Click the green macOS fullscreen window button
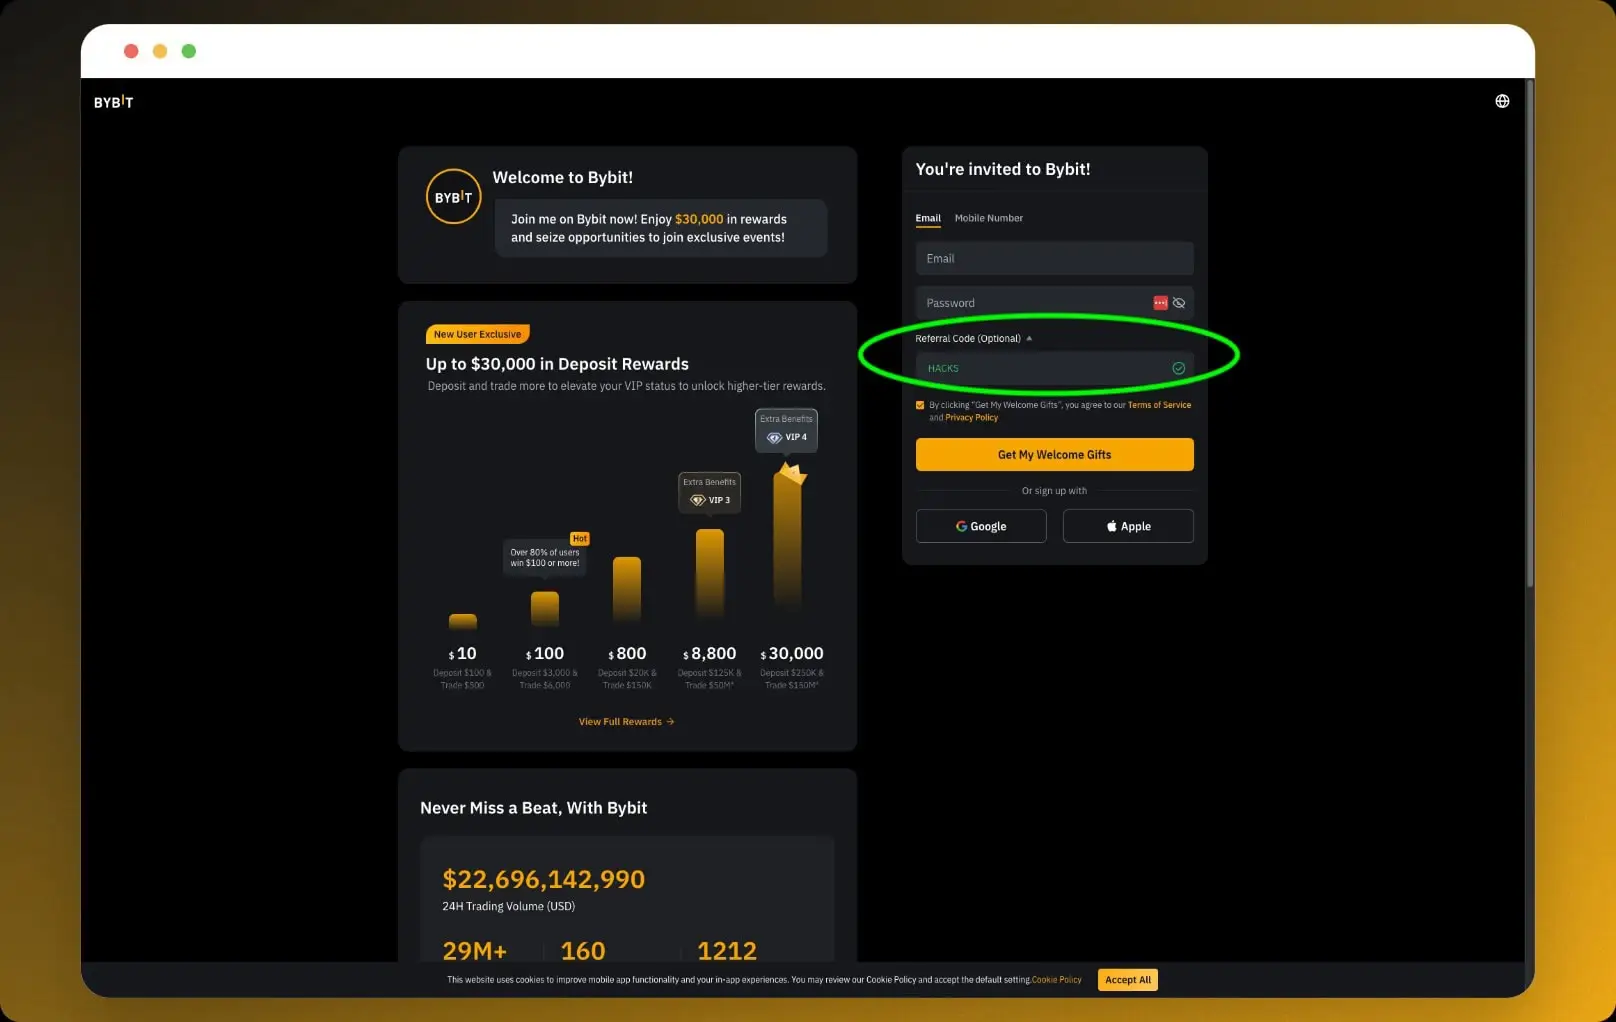The image size is (1616, 1022). (189, 51)
